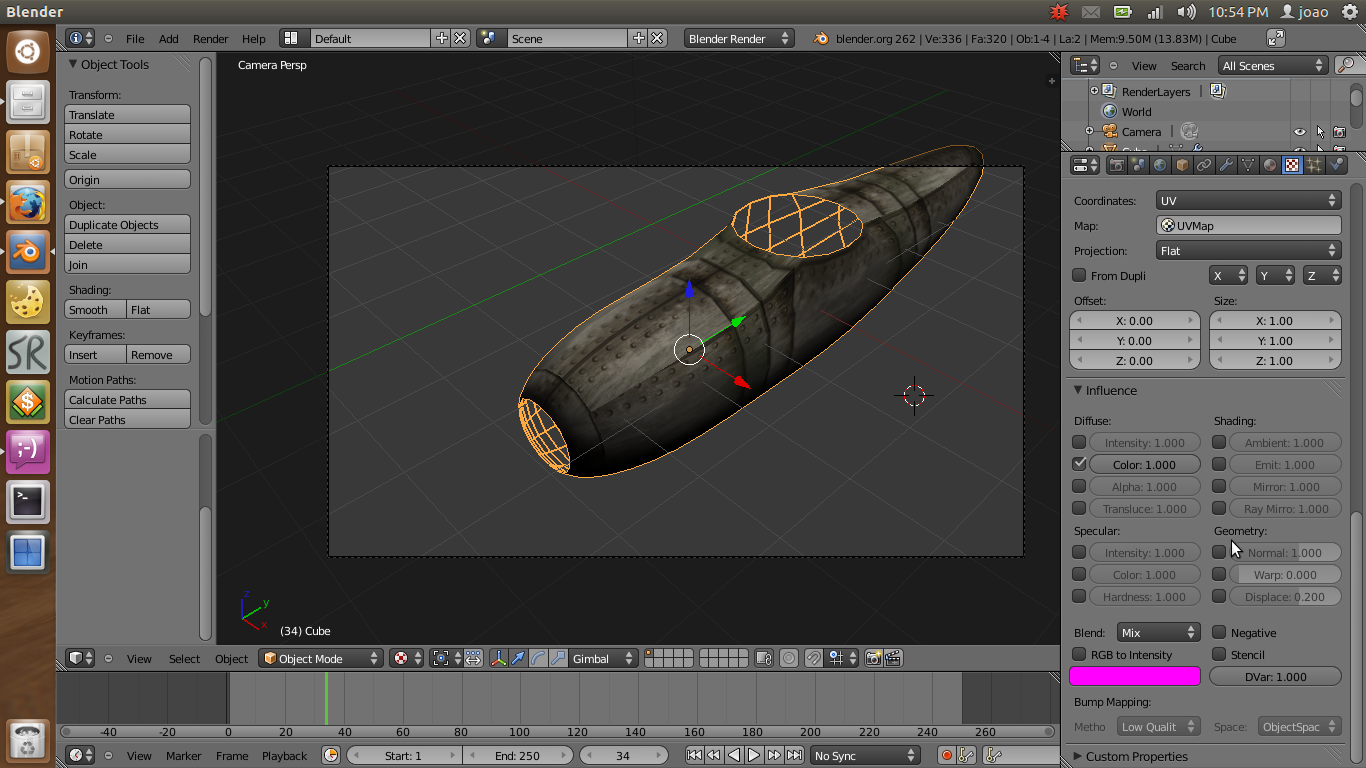Open the Coordinates UV dropdown

(x=1248, y=200)
